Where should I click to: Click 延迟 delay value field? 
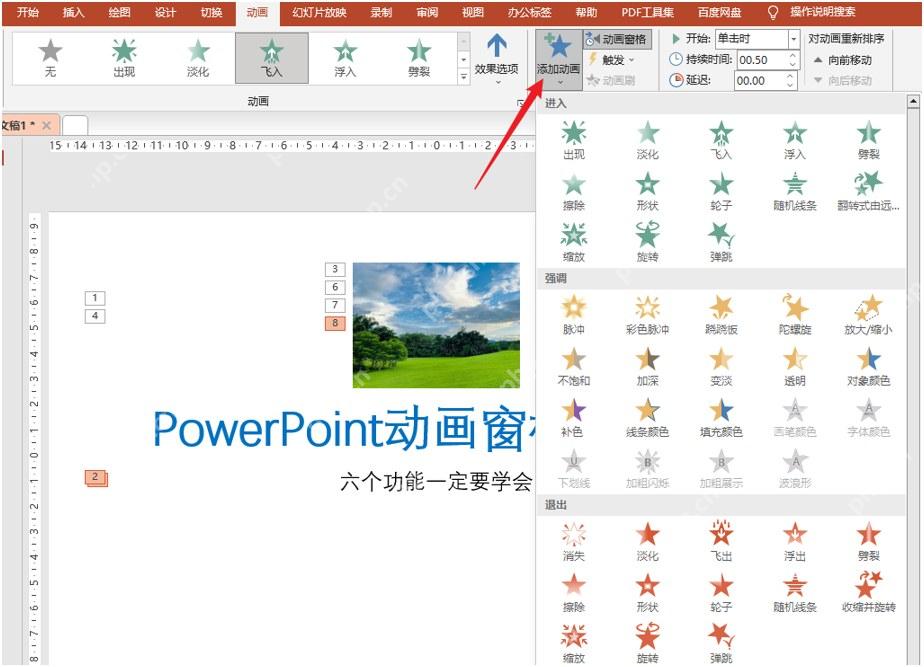pos(760,80)
